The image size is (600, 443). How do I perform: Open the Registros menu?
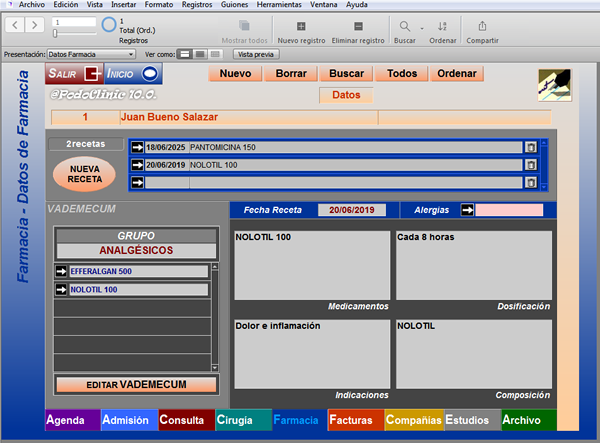197,5
